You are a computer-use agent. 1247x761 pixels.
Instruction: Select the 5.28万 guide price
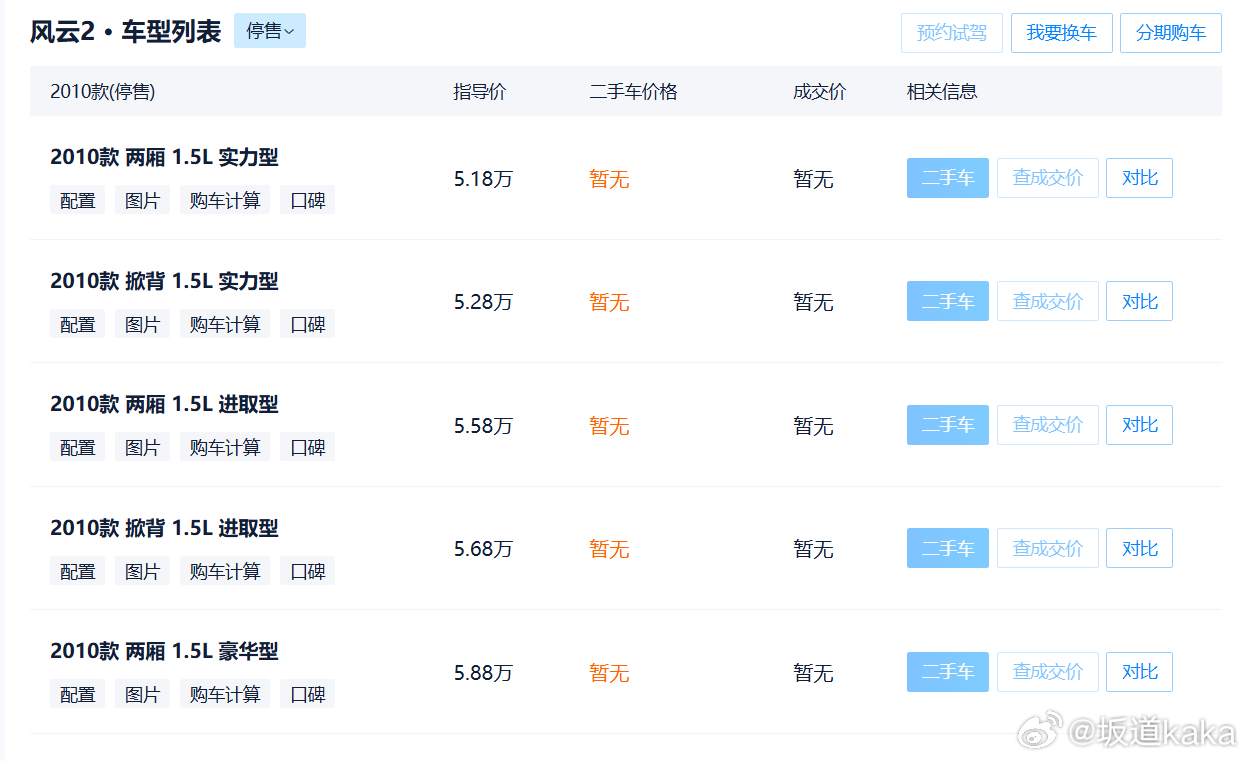pos(483,302)
